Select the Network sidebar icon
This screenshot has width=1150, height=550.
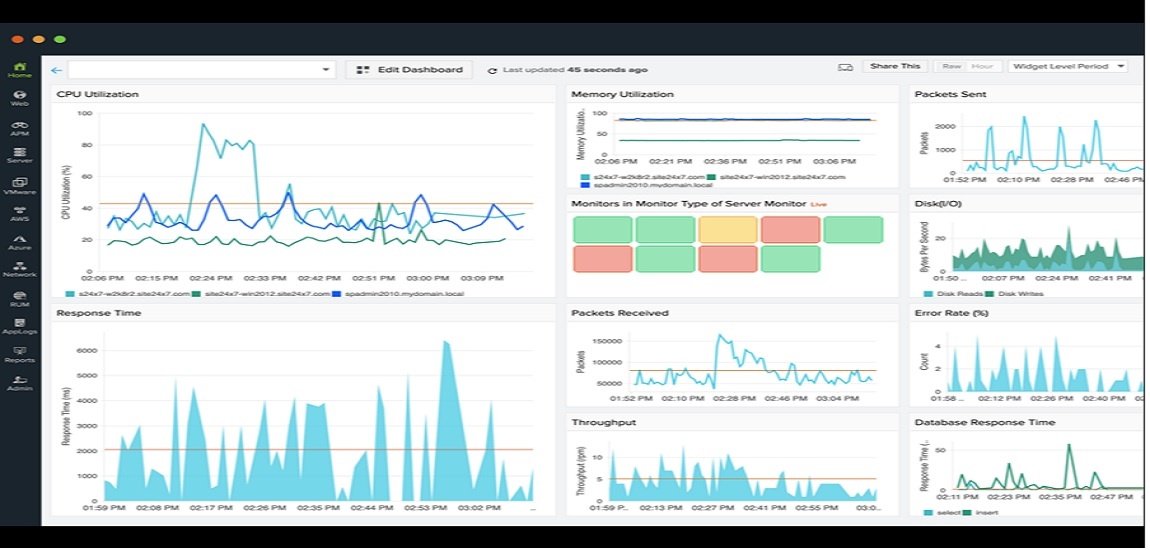[20, 270]
